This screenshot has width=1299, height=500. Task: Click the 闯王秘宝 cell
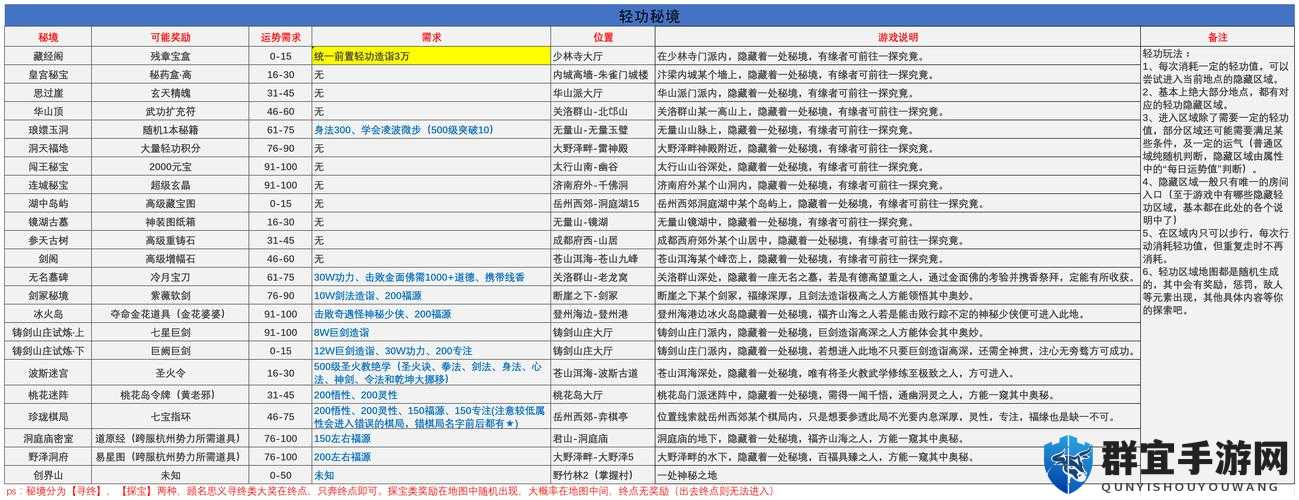pos(49,167)
